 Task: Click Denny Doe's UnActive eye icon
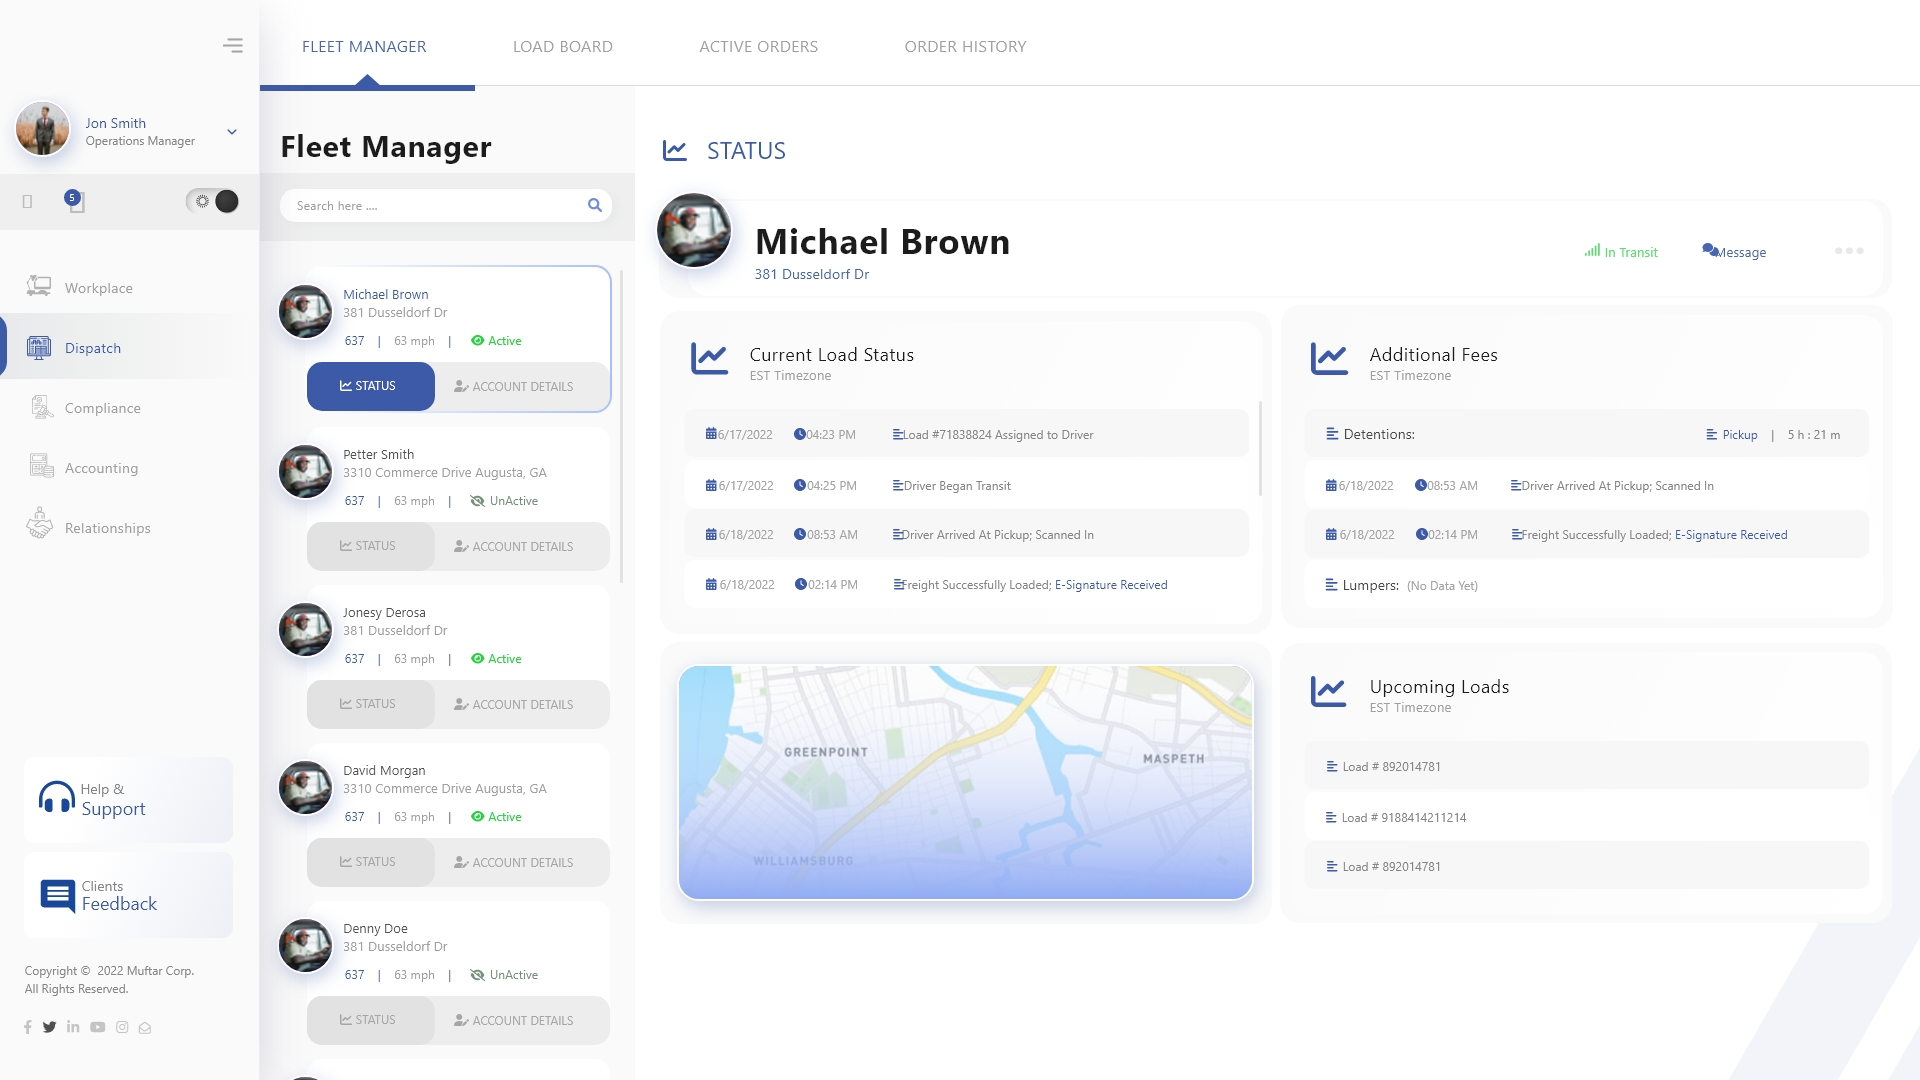(x=477, y=975)
